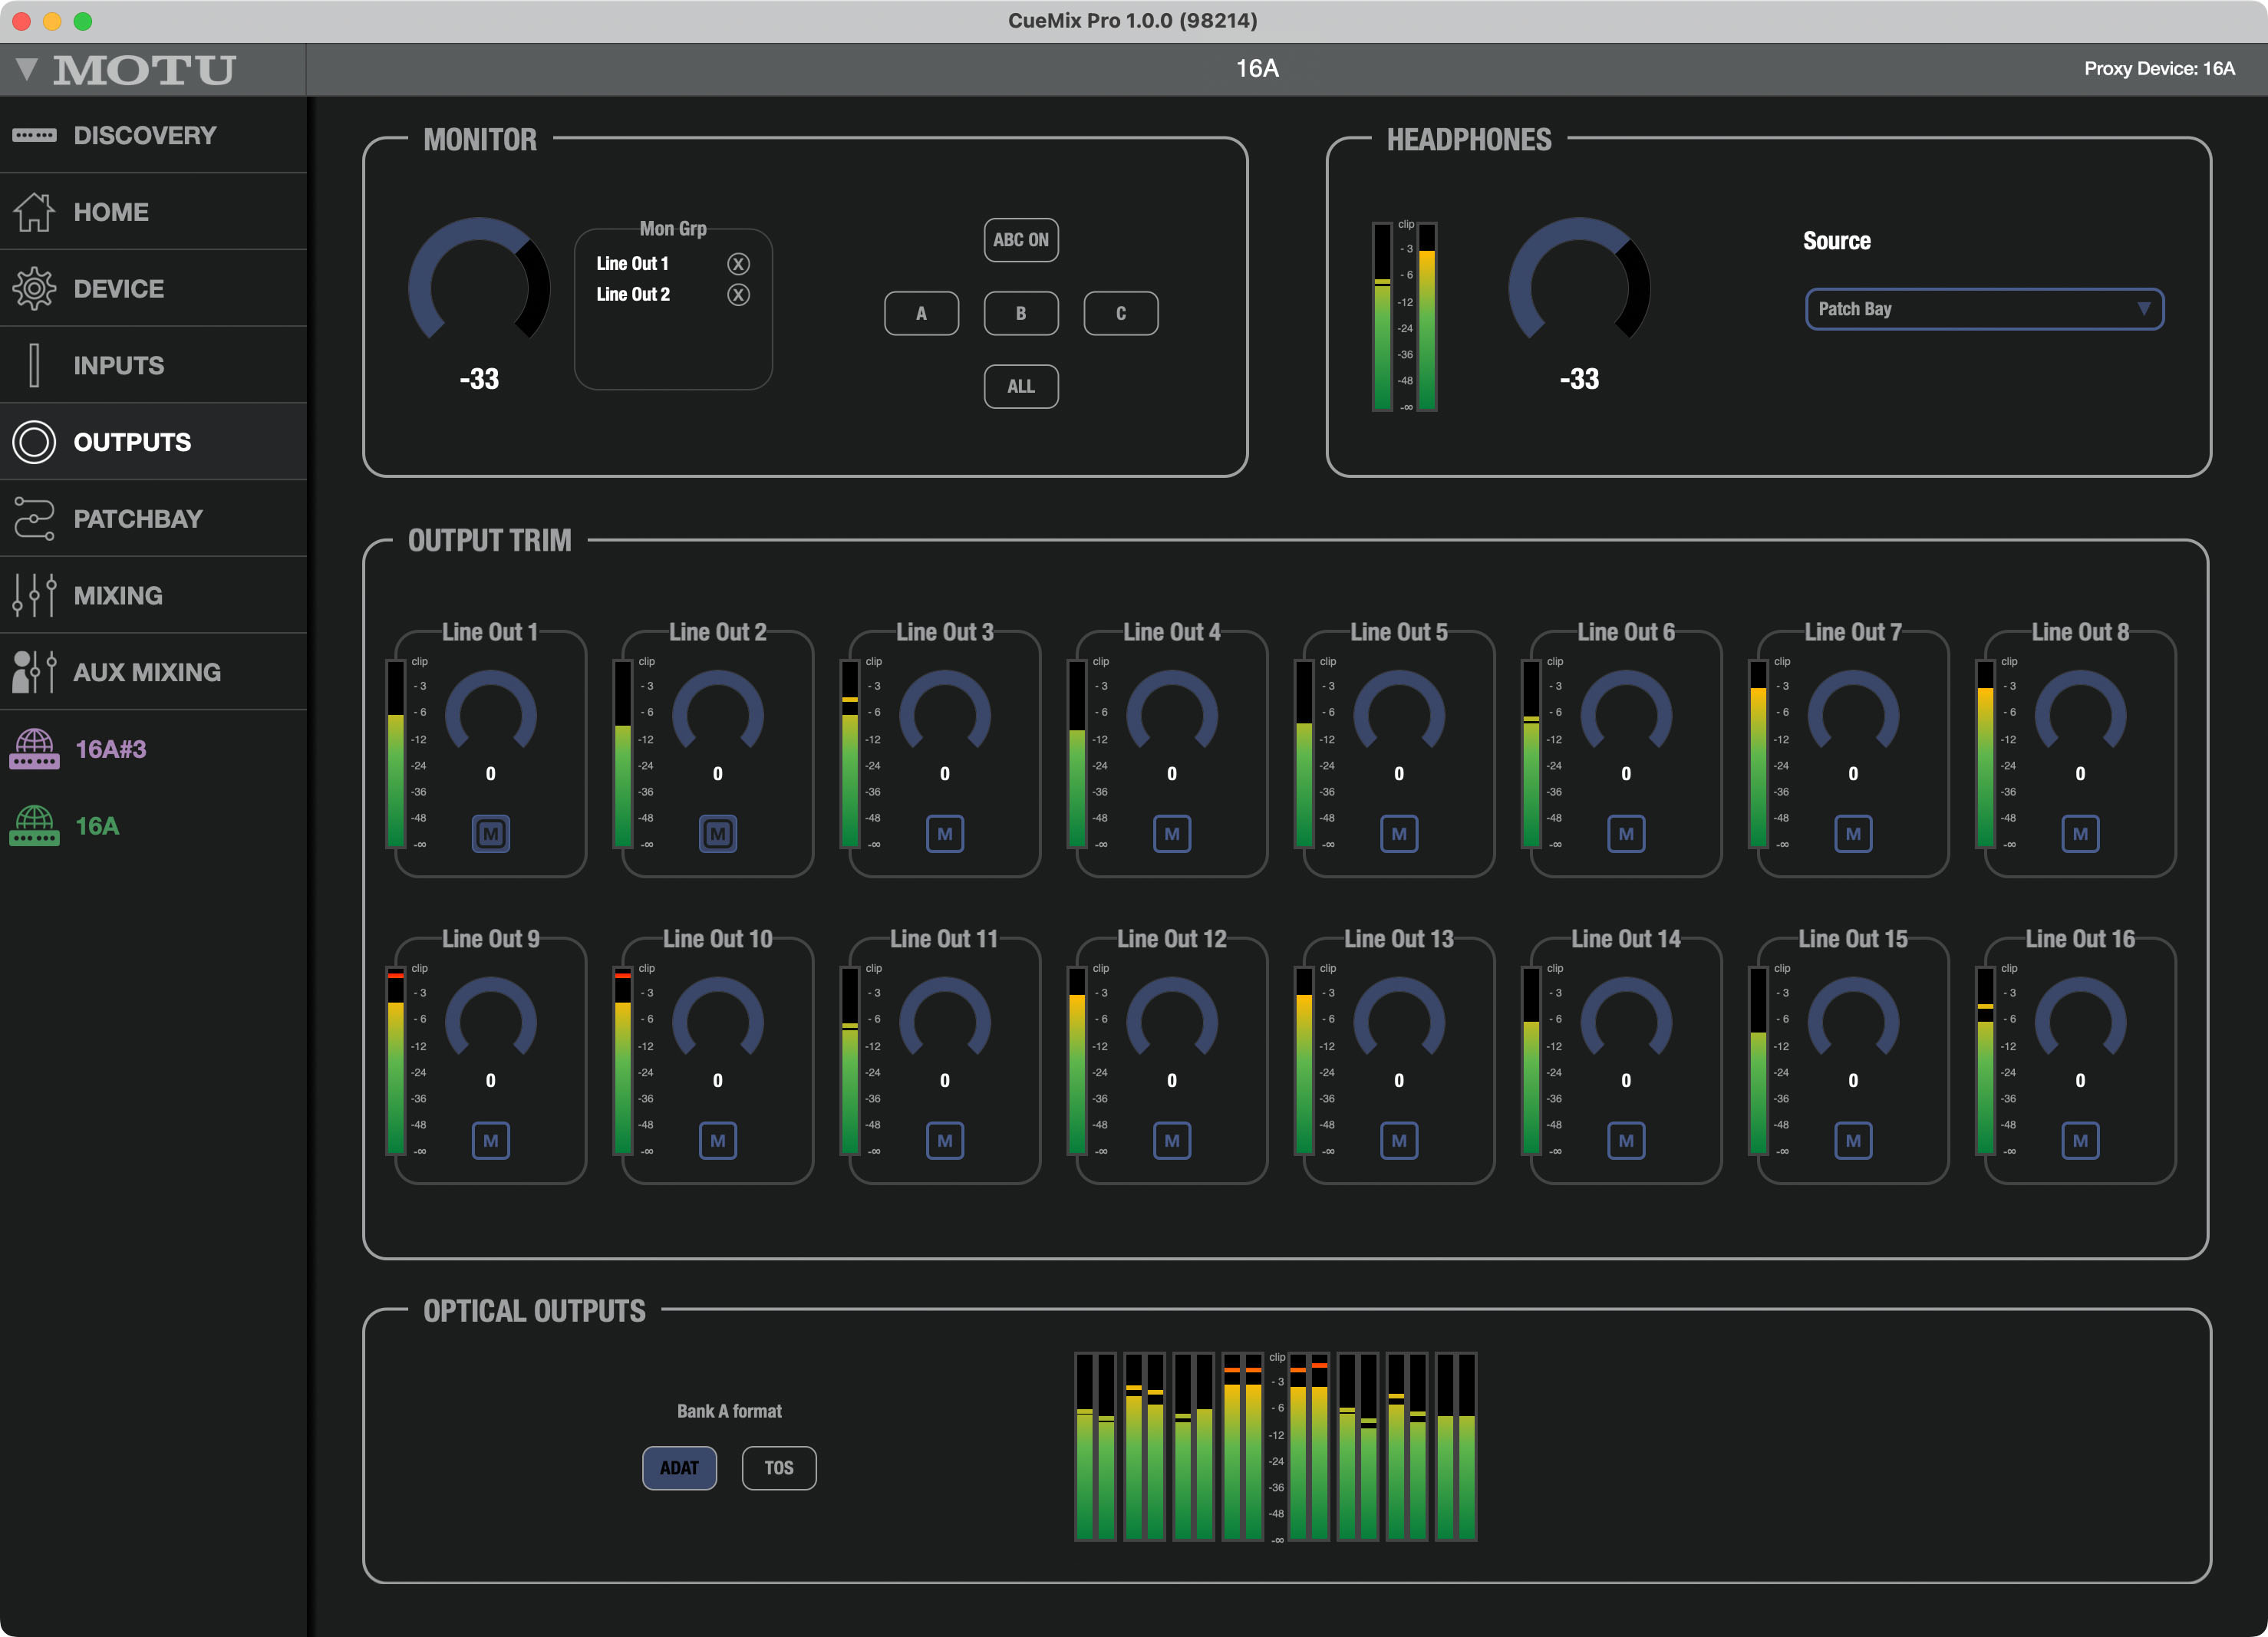Click the Patchbay routing icon
The image size is (2268, 1637).
coord(34,519)
